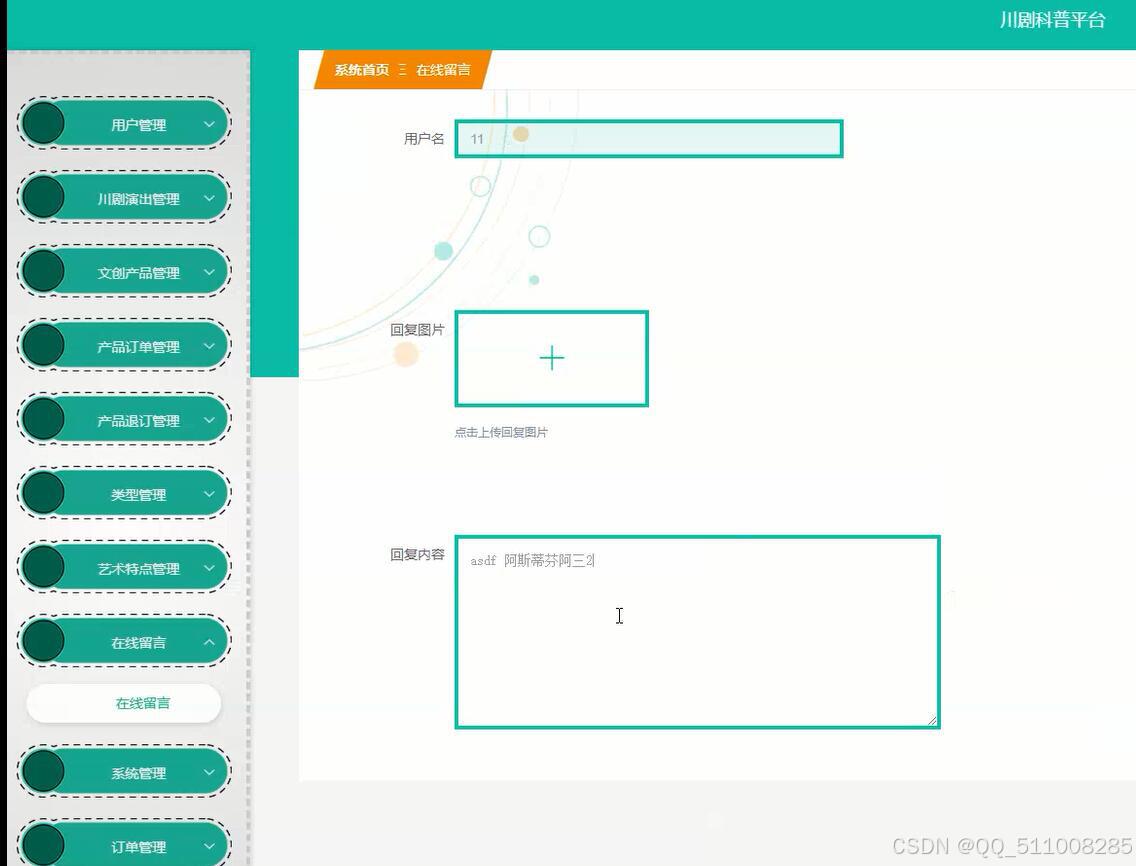Open the 产品订单管理 menu item

click(124, 346)
